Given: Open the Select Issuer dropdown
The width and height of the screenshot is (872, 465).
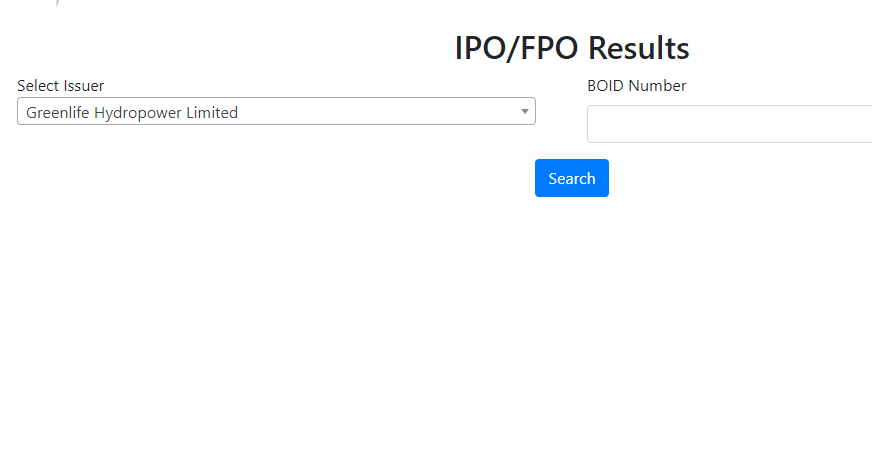Looking at the screenshot, I should point(276,111).
